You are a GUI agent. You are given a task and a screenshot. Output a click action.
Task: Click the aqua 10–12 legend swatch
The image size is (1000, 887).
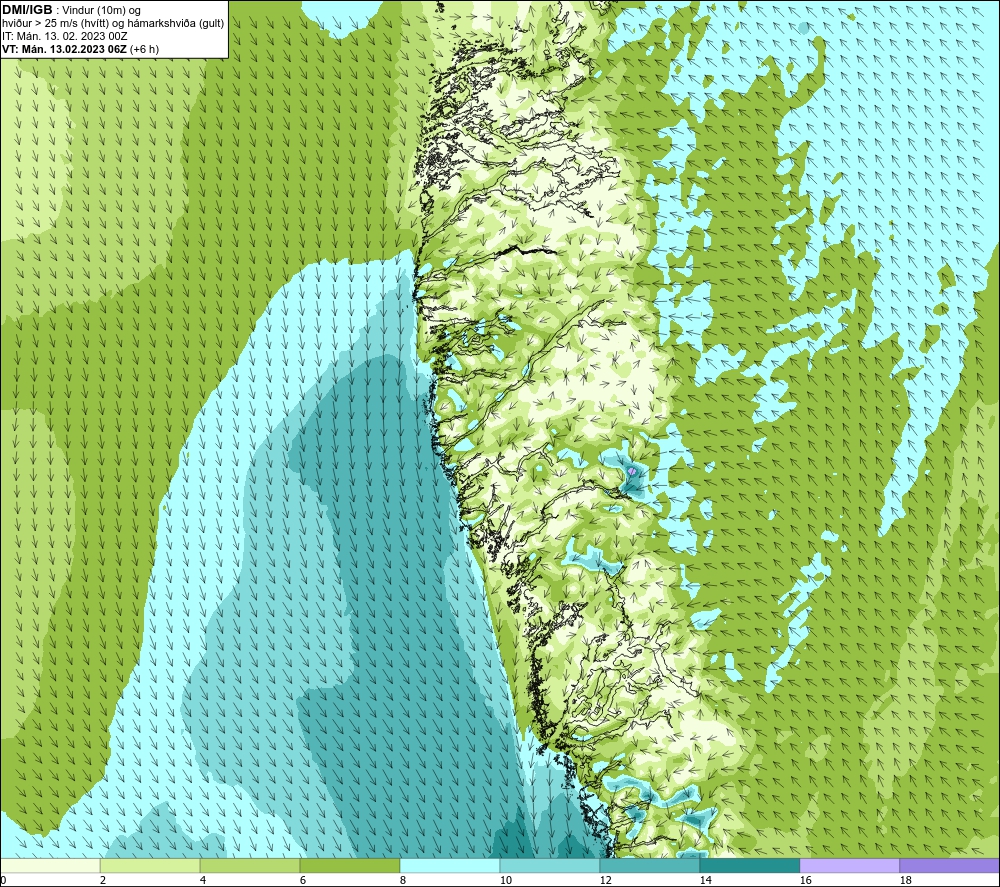click(x=550, y=865)
